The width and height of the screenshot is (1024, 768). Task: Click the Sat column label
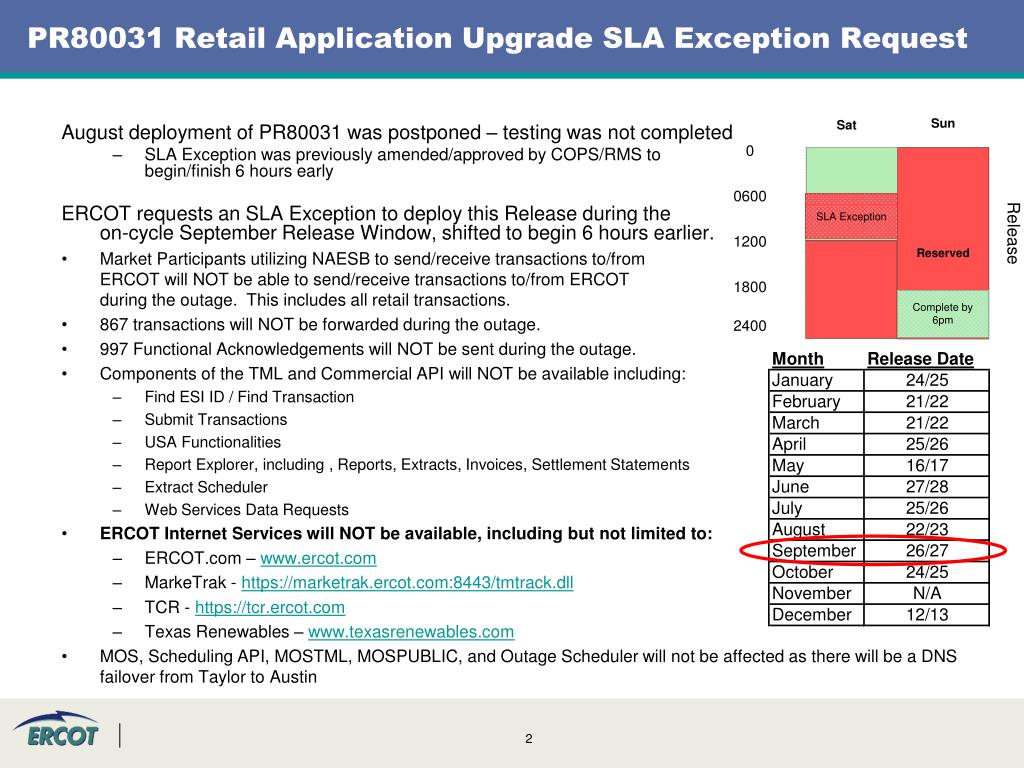[x=846, y=125]
